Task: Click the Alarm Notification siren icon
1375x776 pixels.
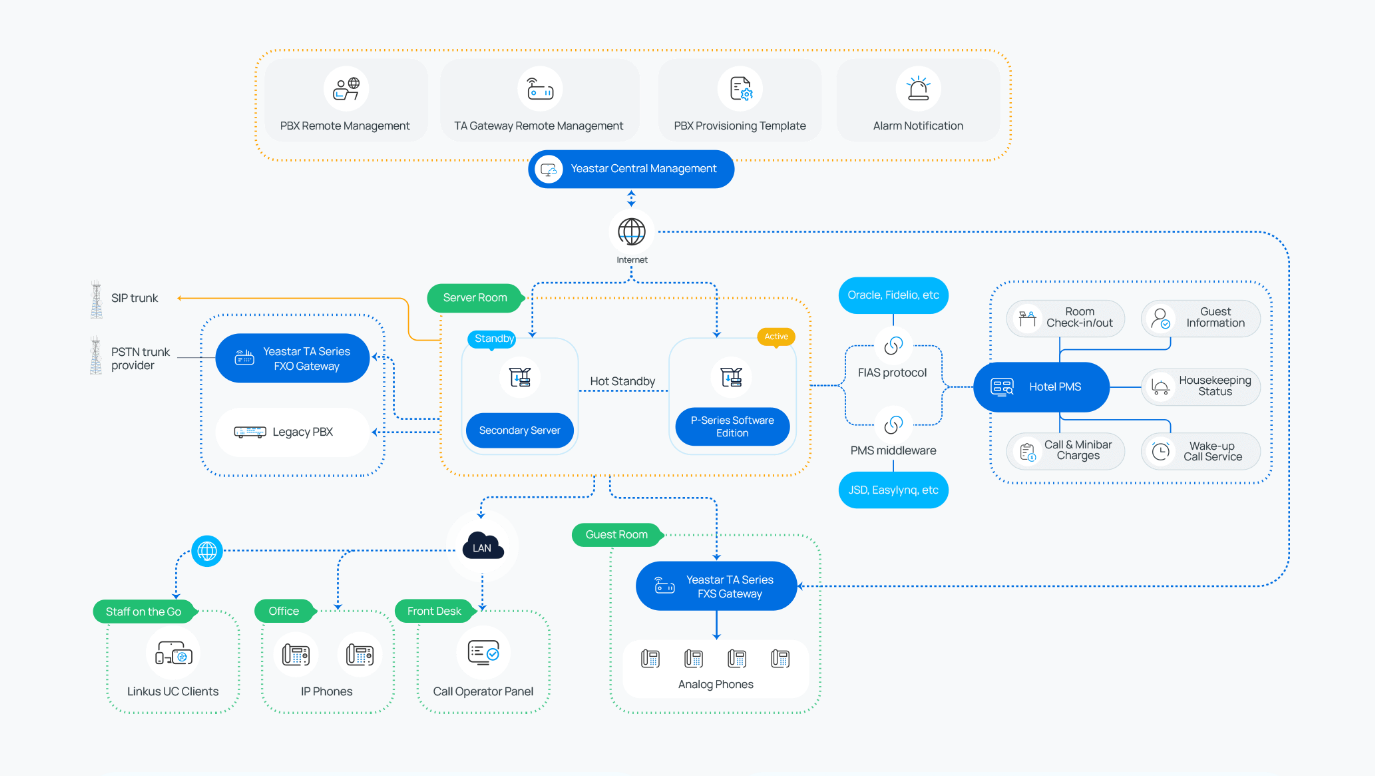Action: [x=917, y=89]
